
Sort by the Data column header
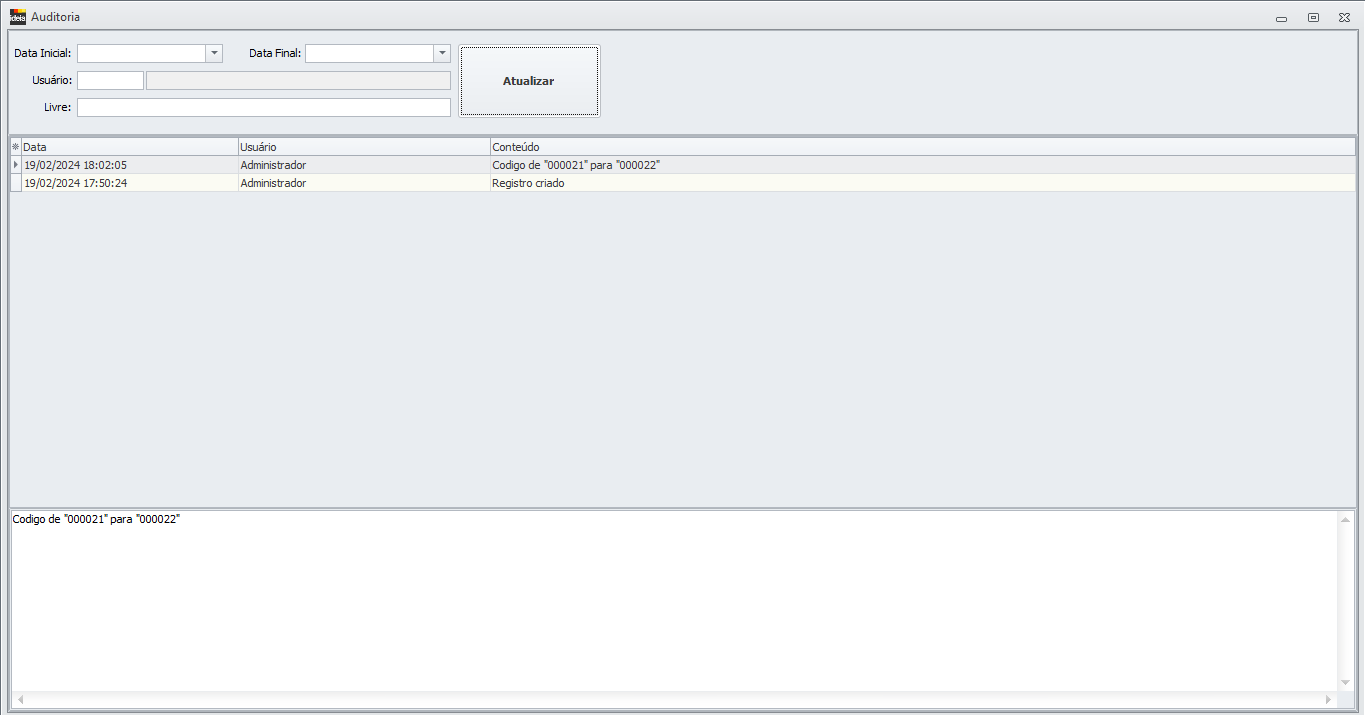[x=129, y=147]
